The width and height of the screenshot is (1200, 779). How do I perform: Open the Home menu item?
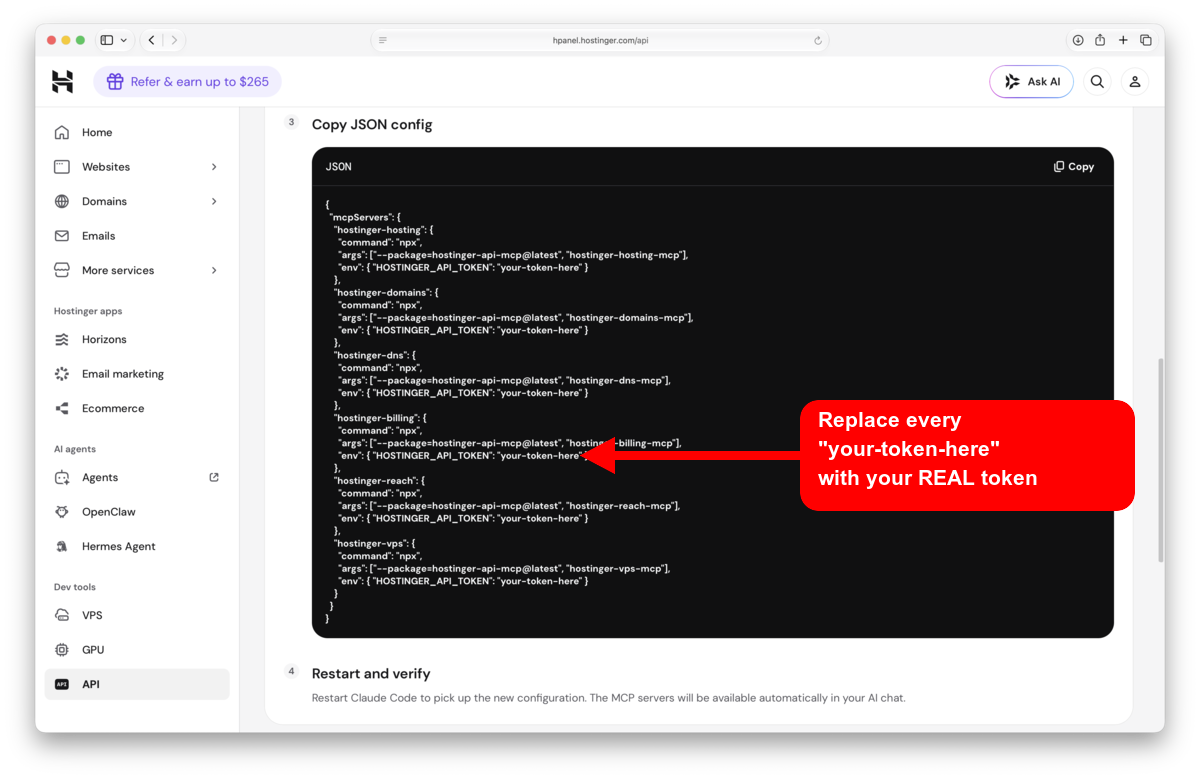point(137,132)
